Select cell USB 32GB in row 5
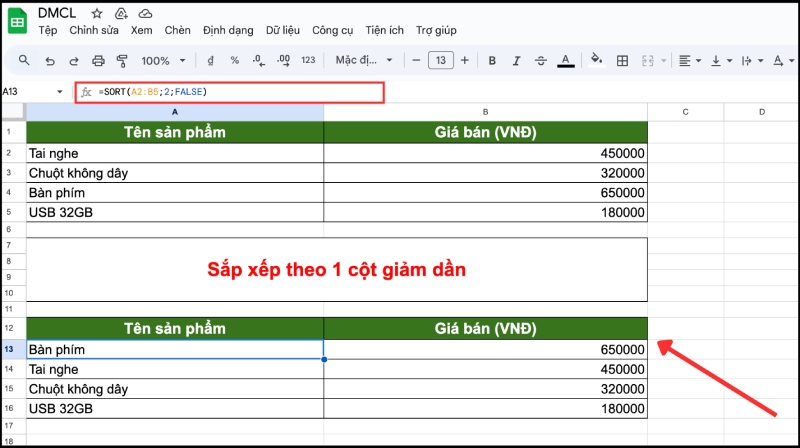 [x=174, y=212]
